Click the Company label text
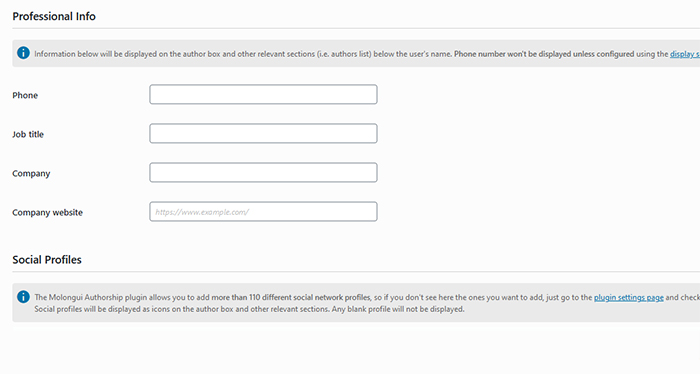This screenshot has height=374, width=700. (x=31, y=174)
